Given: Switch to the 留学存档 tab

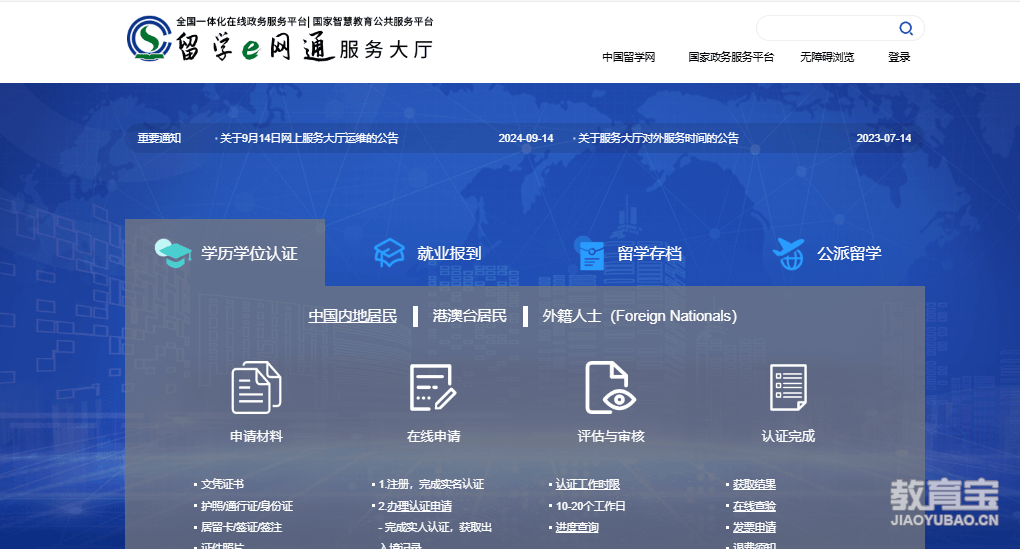Looking at the screenshot, I should click(630, 254).
